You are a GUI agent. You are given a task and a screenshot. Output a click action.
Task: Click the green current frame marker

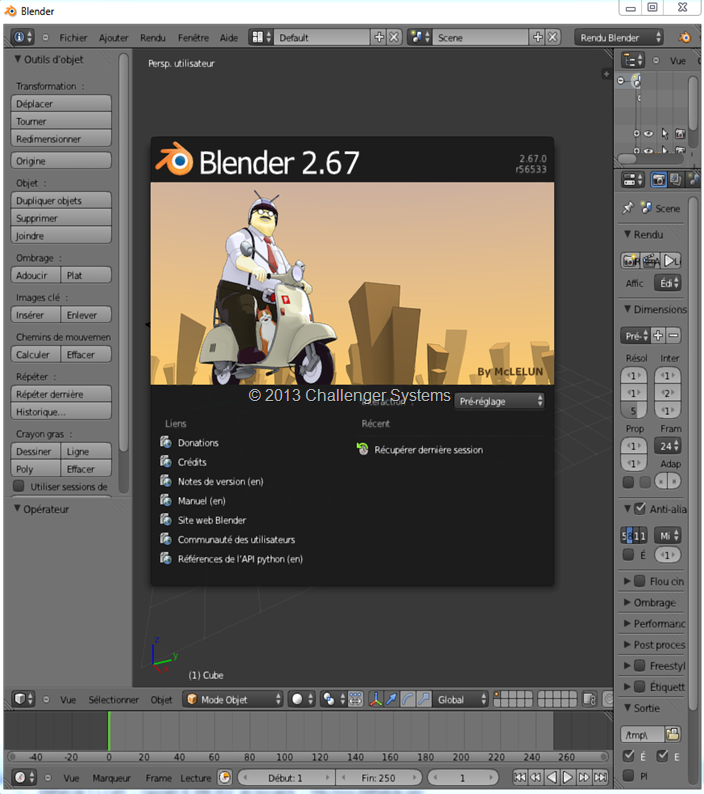click(109, 730)
